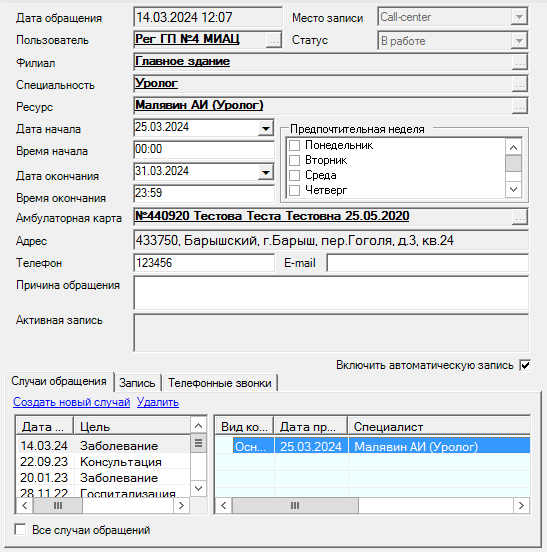Click the Уролог specialty link
Viewport: 547px width, 552px height.
(156, 83)
